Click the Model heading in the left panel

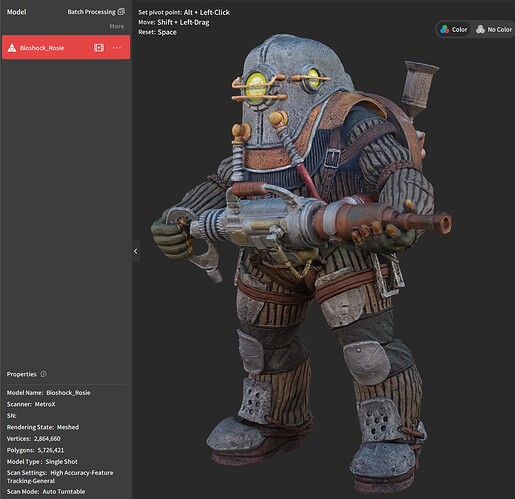pyautogui.click(x=16, y=12)
